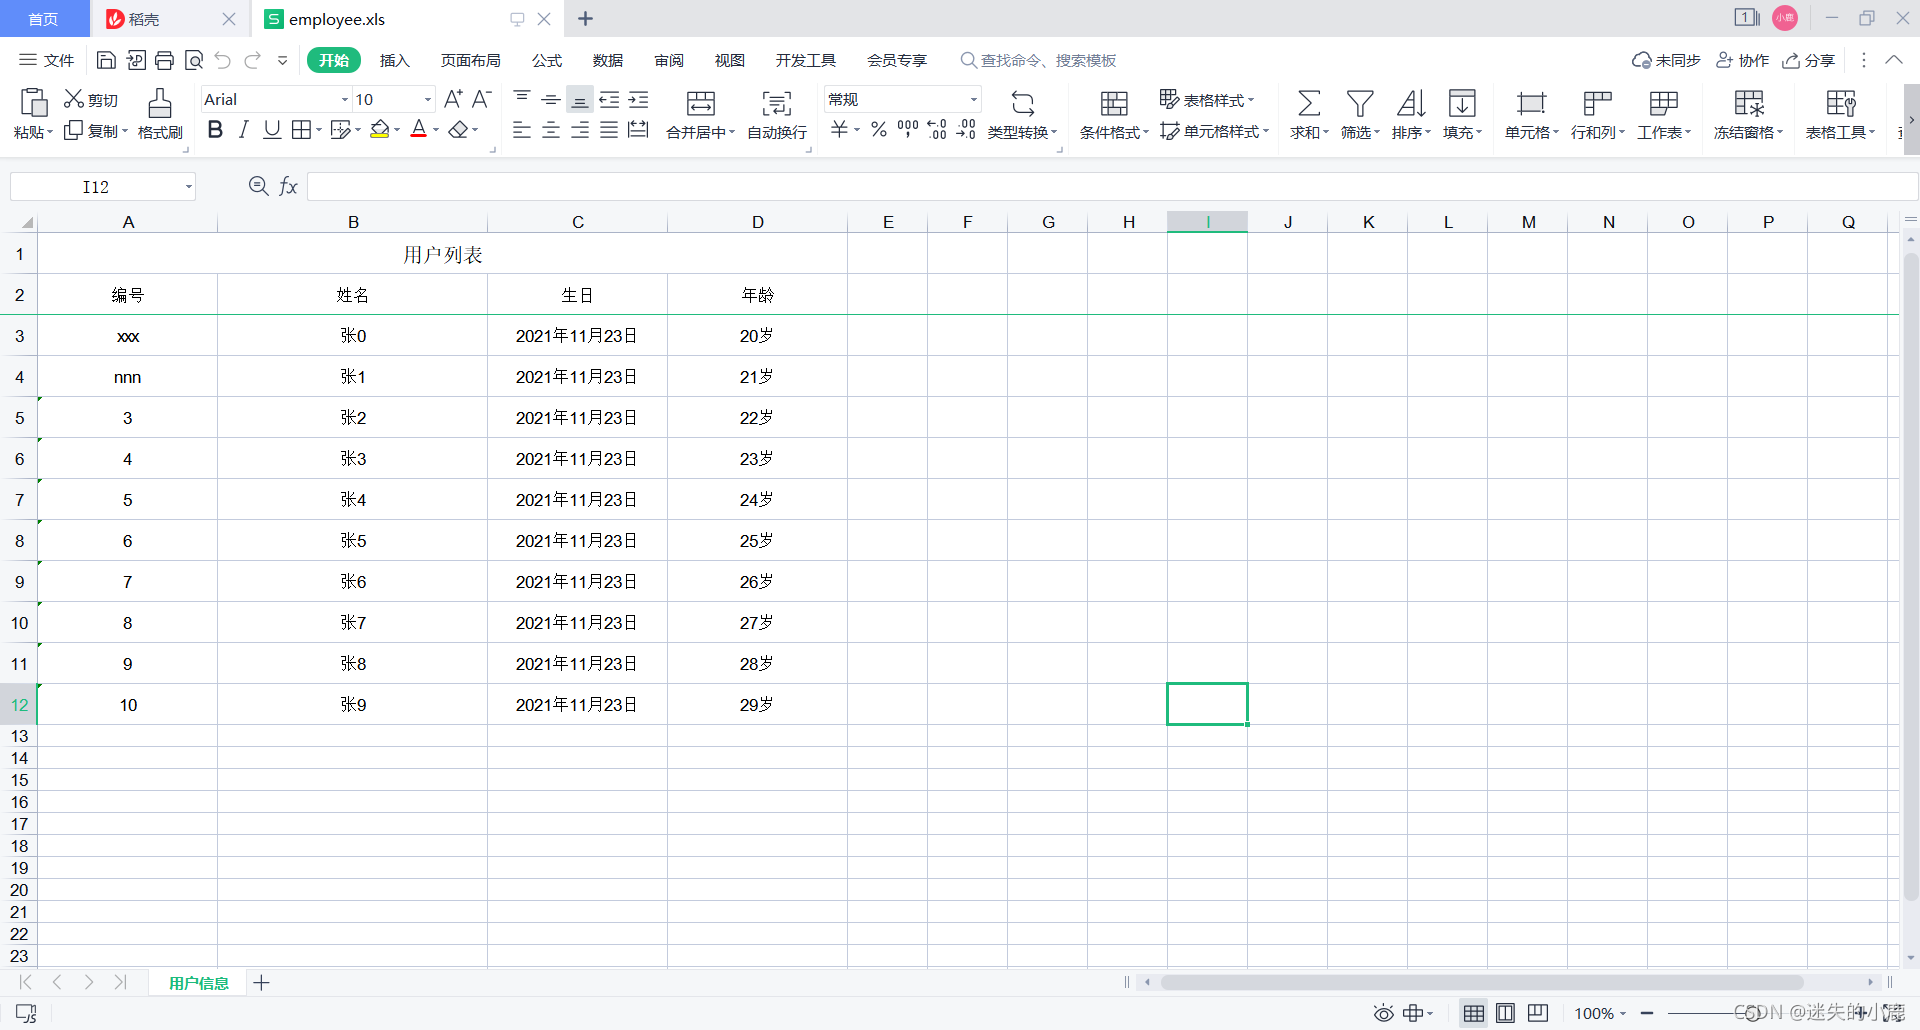Click the Undo arrow icon
The height and width of the screenshot is (1030, 1920).
click(x=223, y=60)
